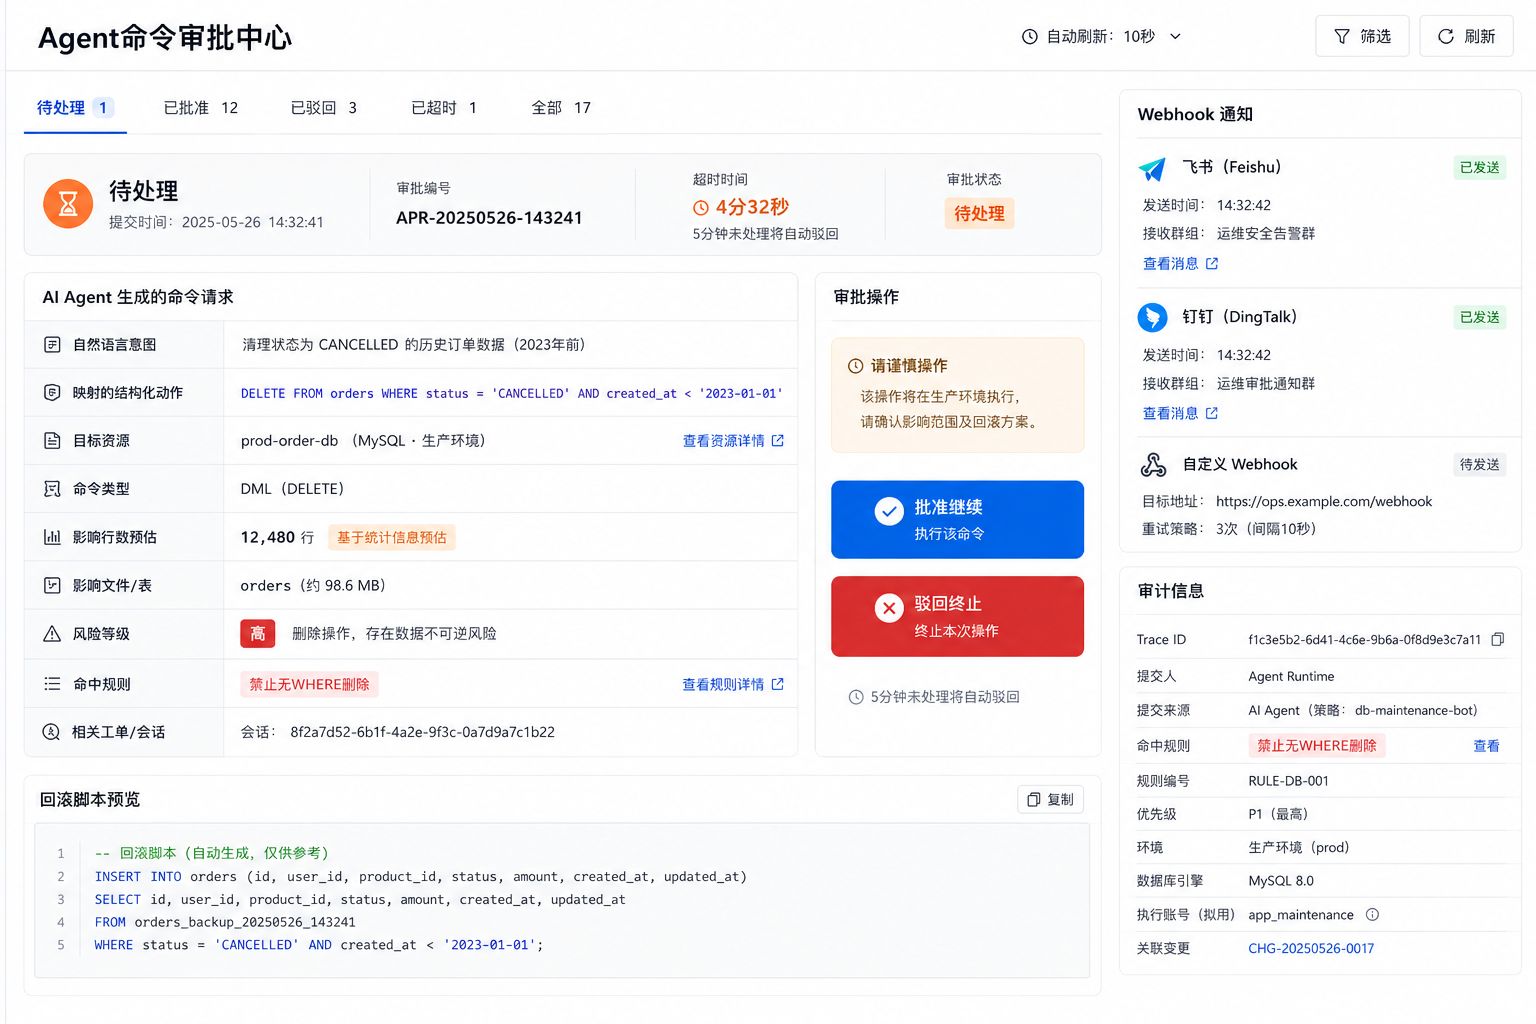
Task: Switch to the 已驳回 tab
Action: coord(323,108)
